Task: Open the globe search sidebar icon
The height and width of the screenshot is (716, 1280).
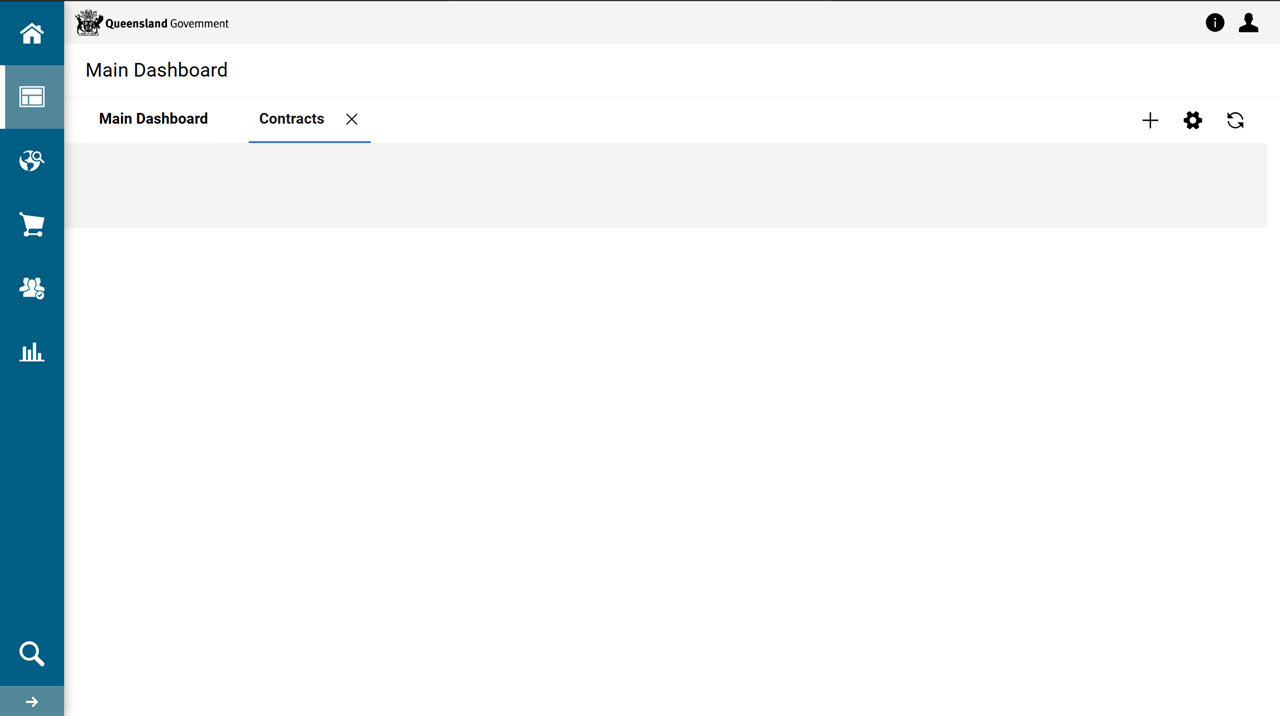Action: pyautogui.click(x=32, y=161)
